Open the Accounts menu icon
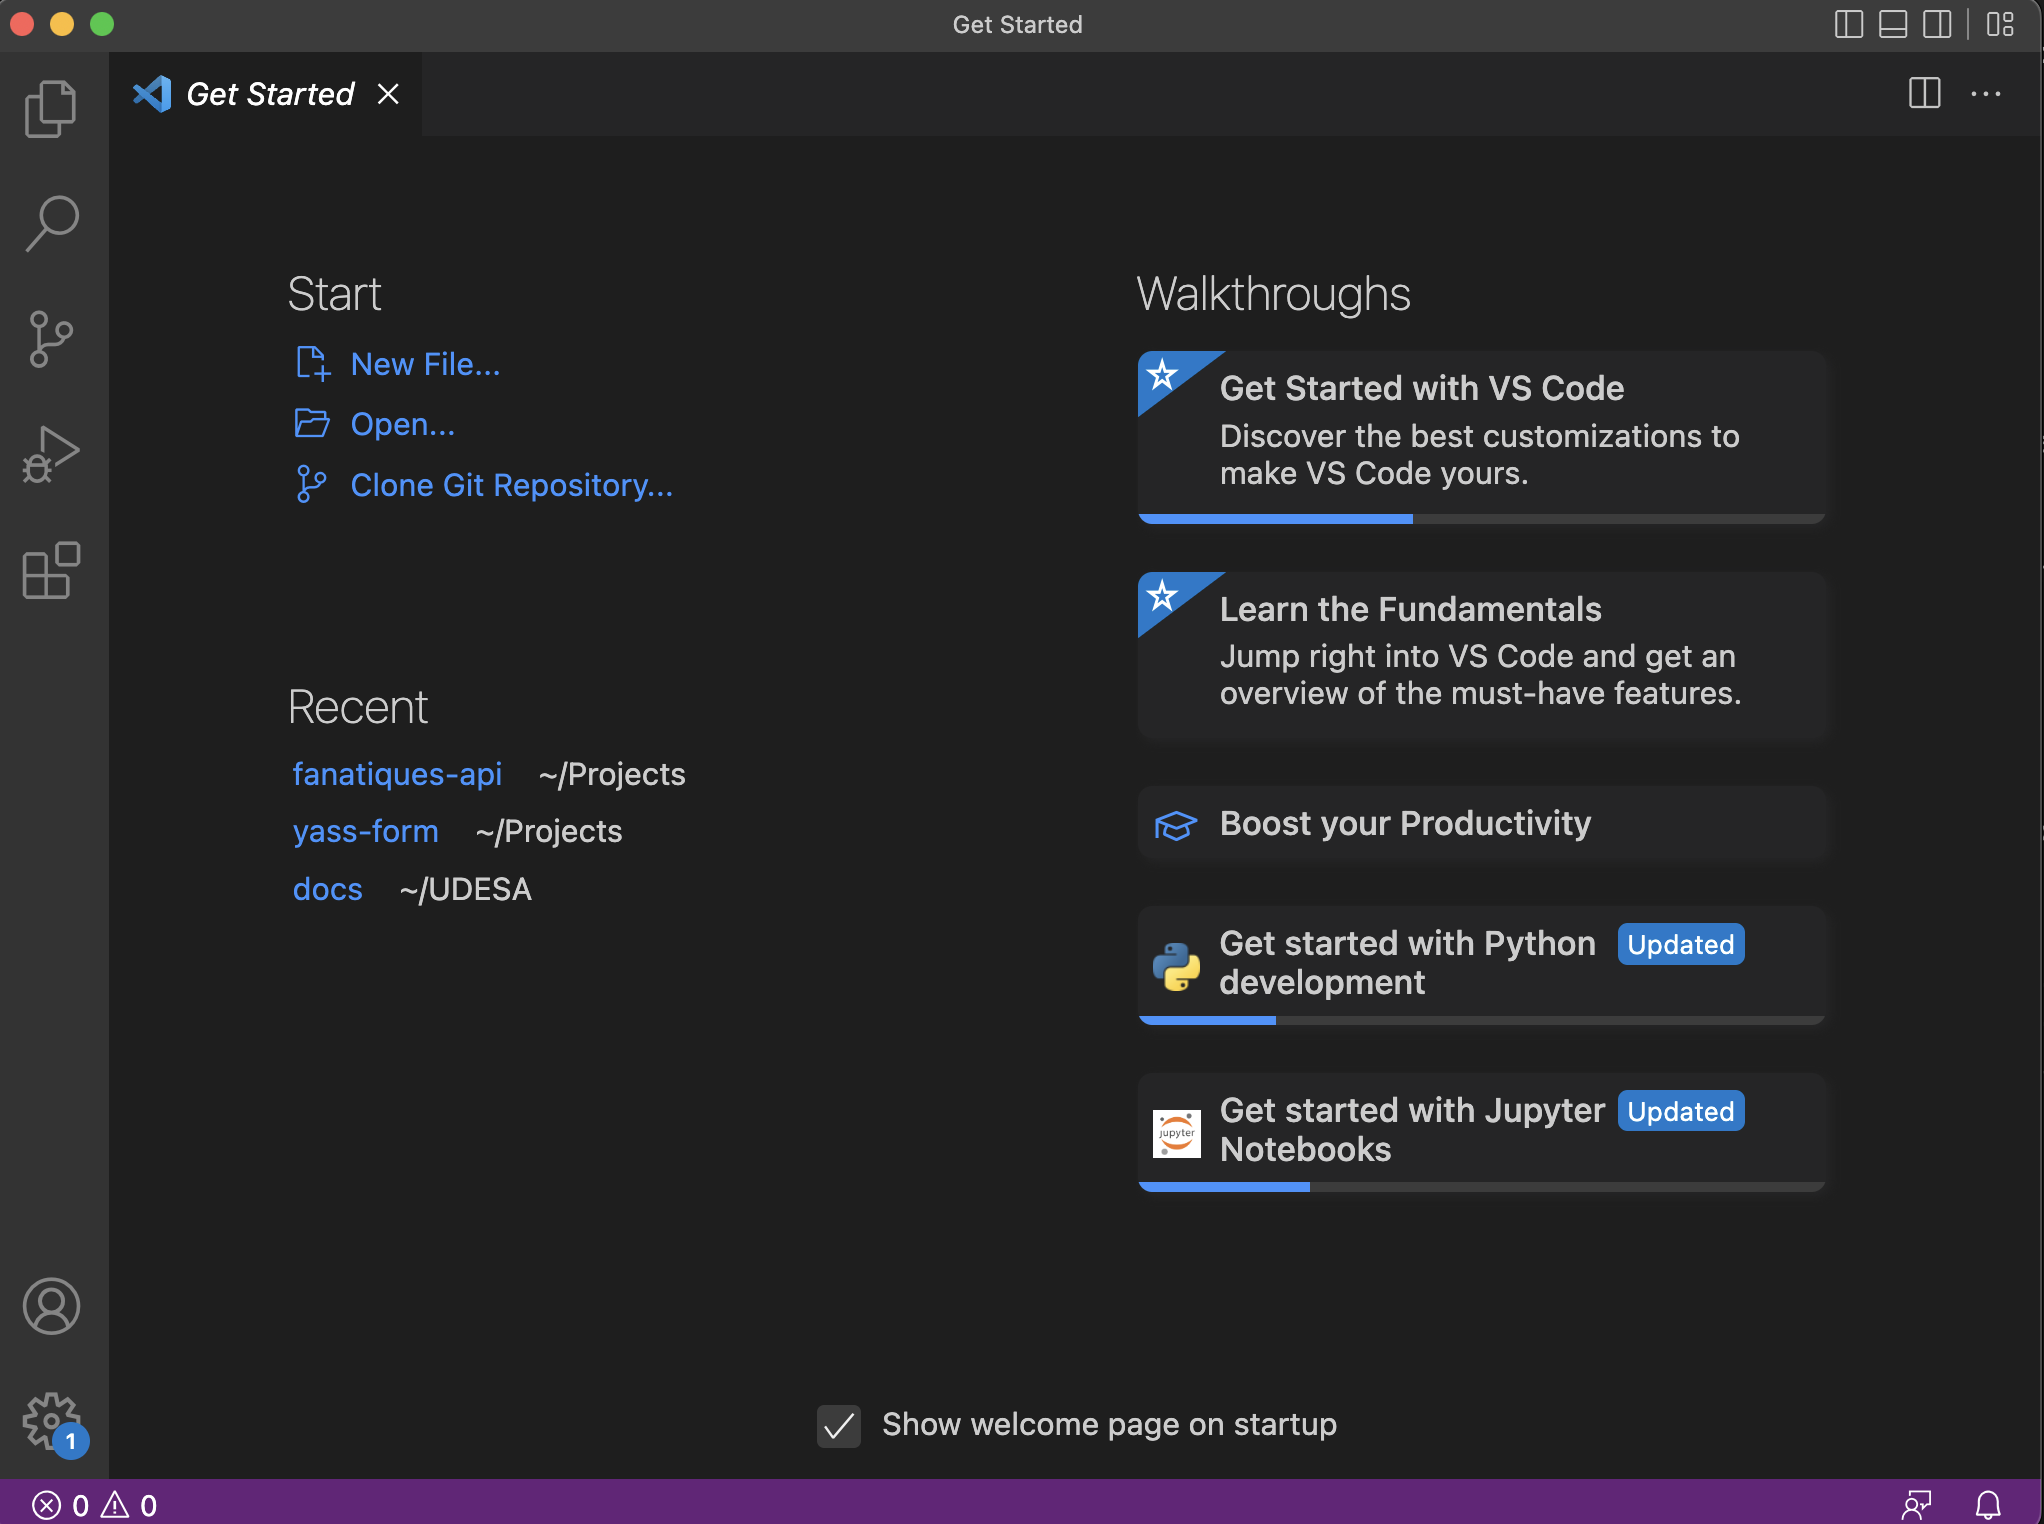The image size is (2044, 1524). pos(51,1306)
